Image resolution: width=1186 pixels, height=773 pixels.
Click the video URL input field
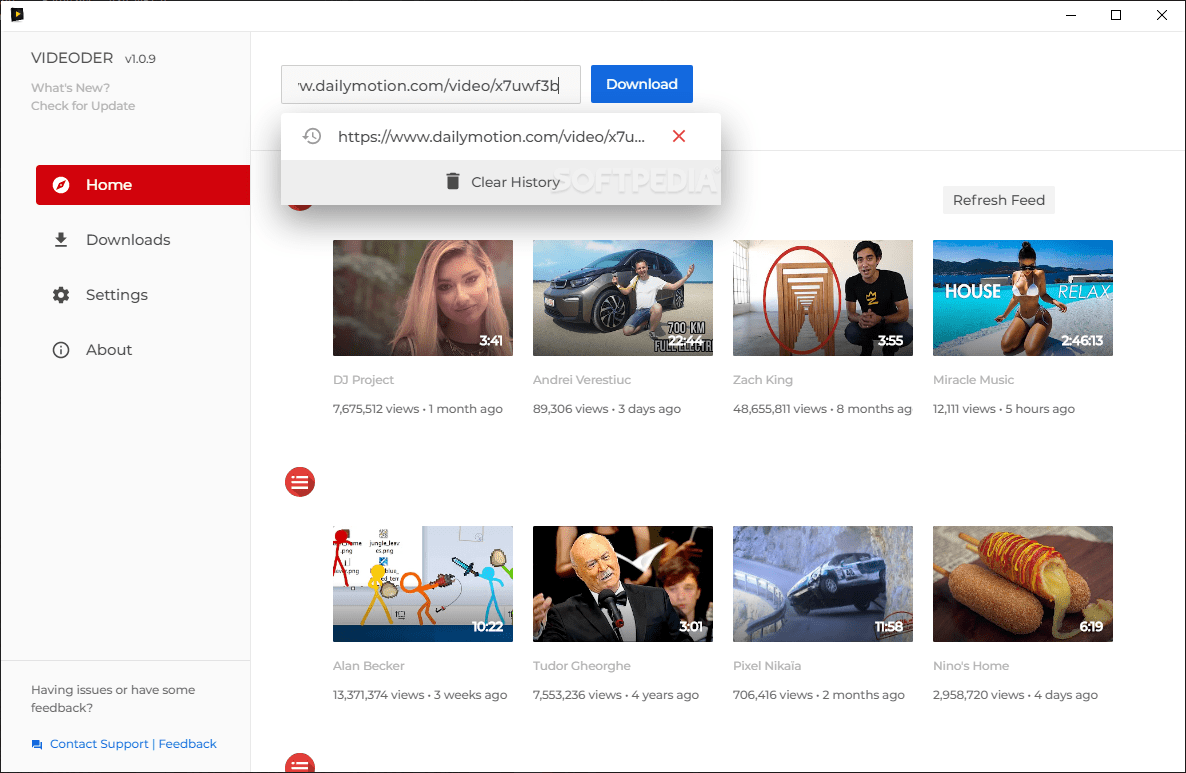click(x=431, y=84)
